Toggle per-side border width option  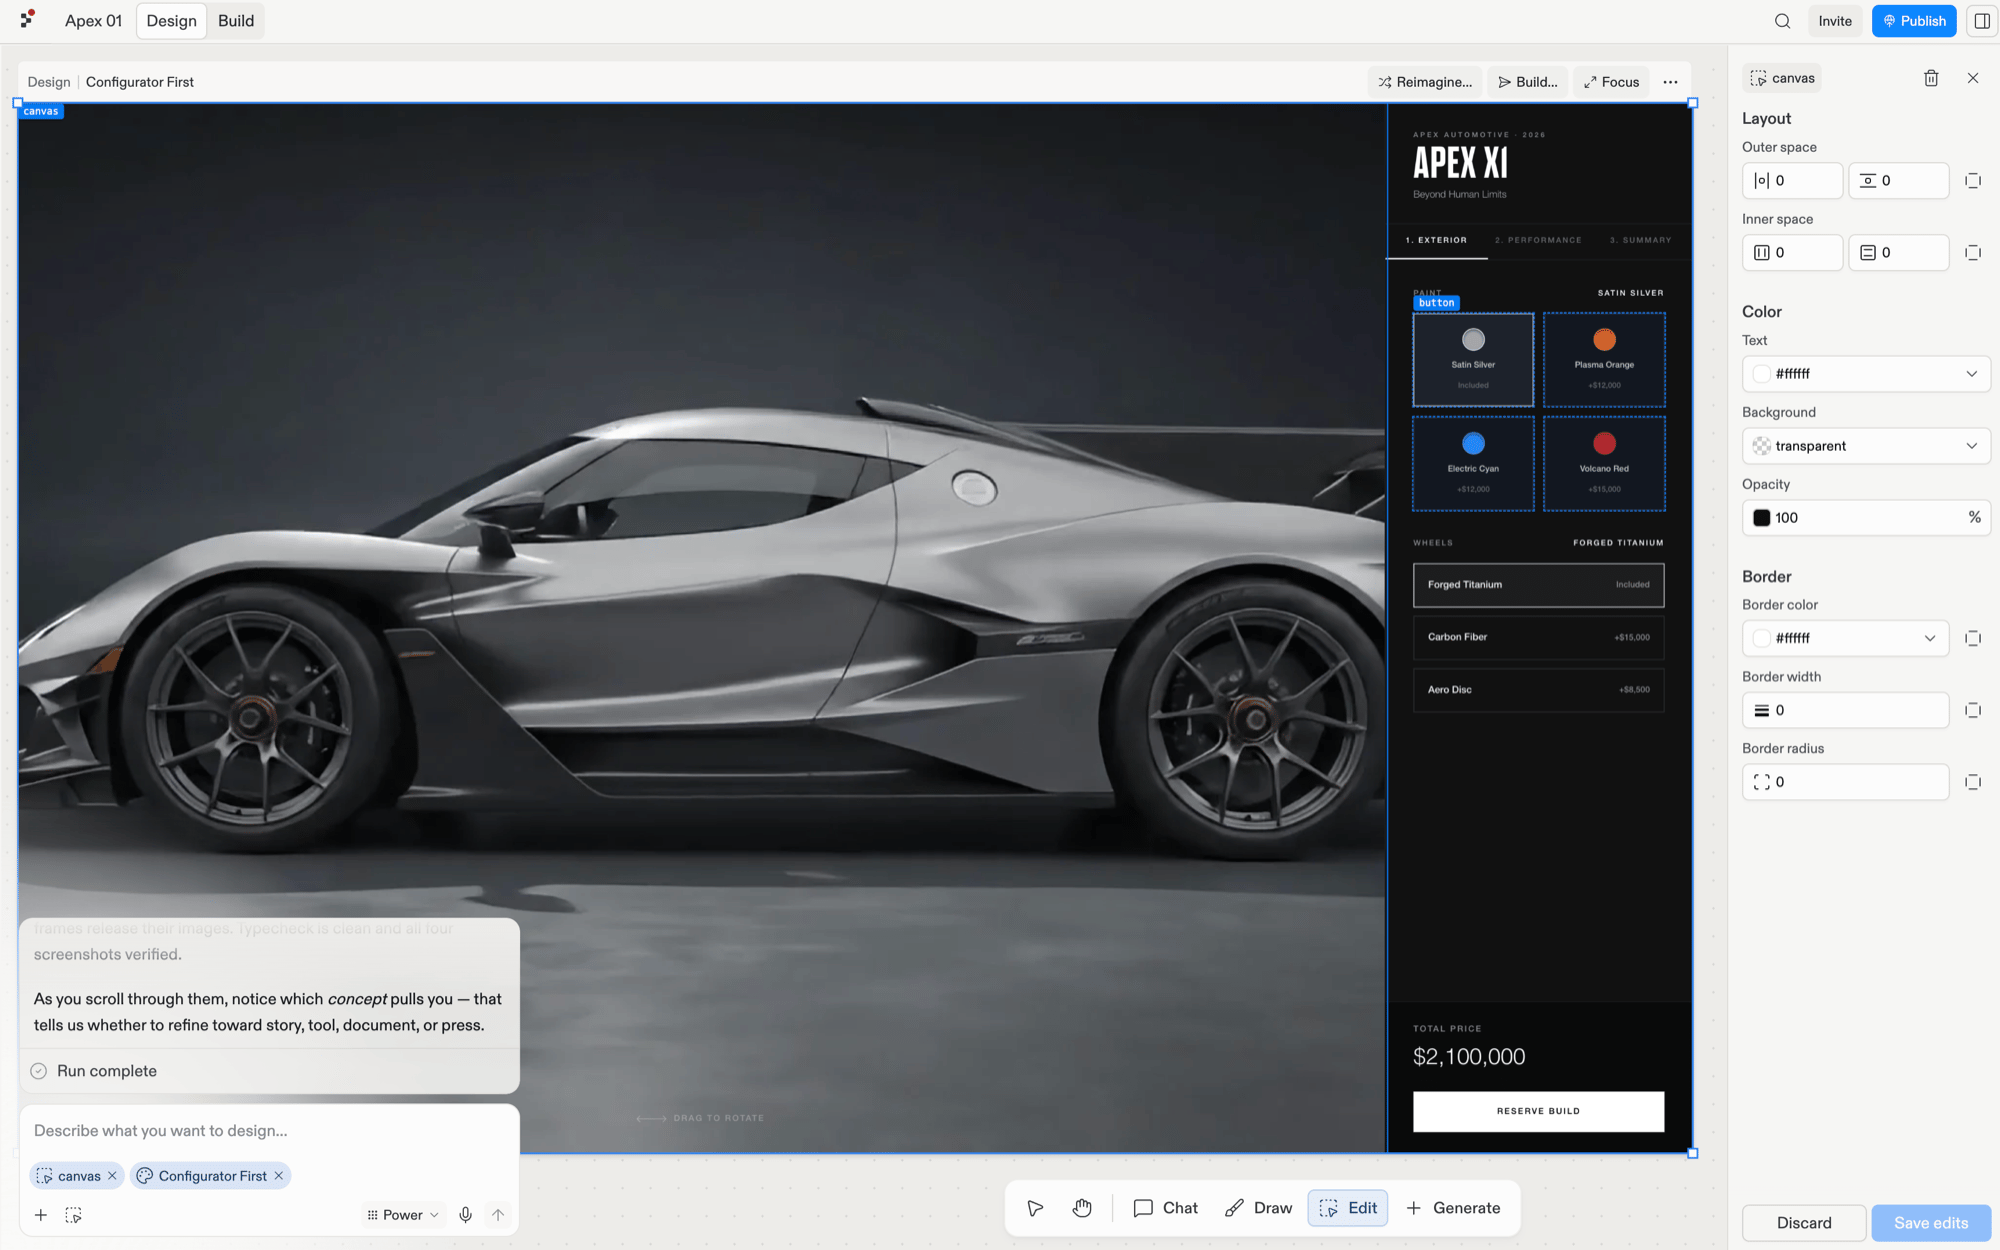coord(1973,710)
